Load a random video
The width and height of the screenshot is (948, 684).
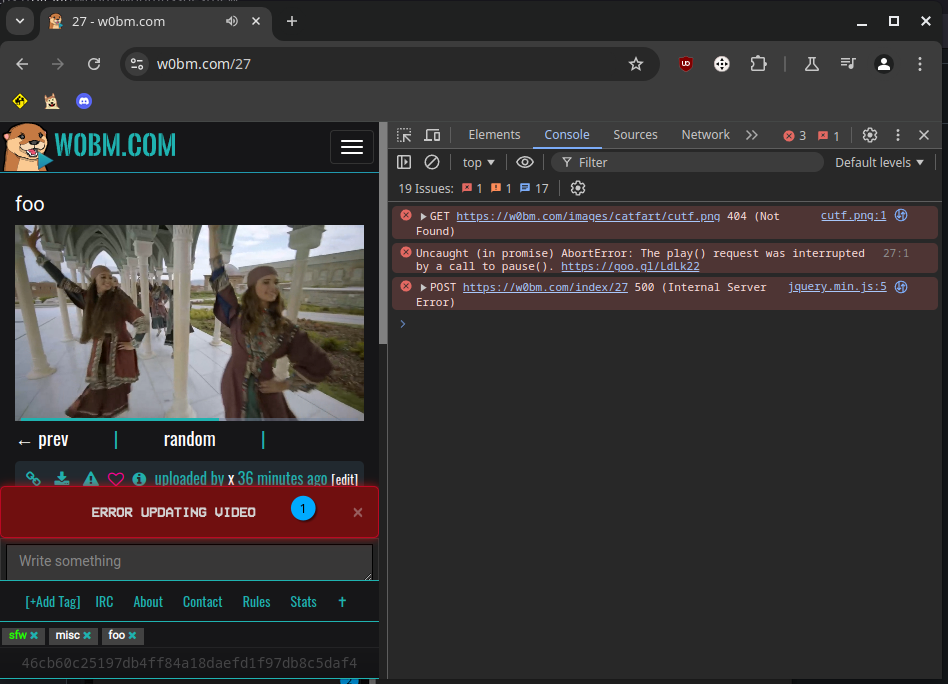coord(189,440)
